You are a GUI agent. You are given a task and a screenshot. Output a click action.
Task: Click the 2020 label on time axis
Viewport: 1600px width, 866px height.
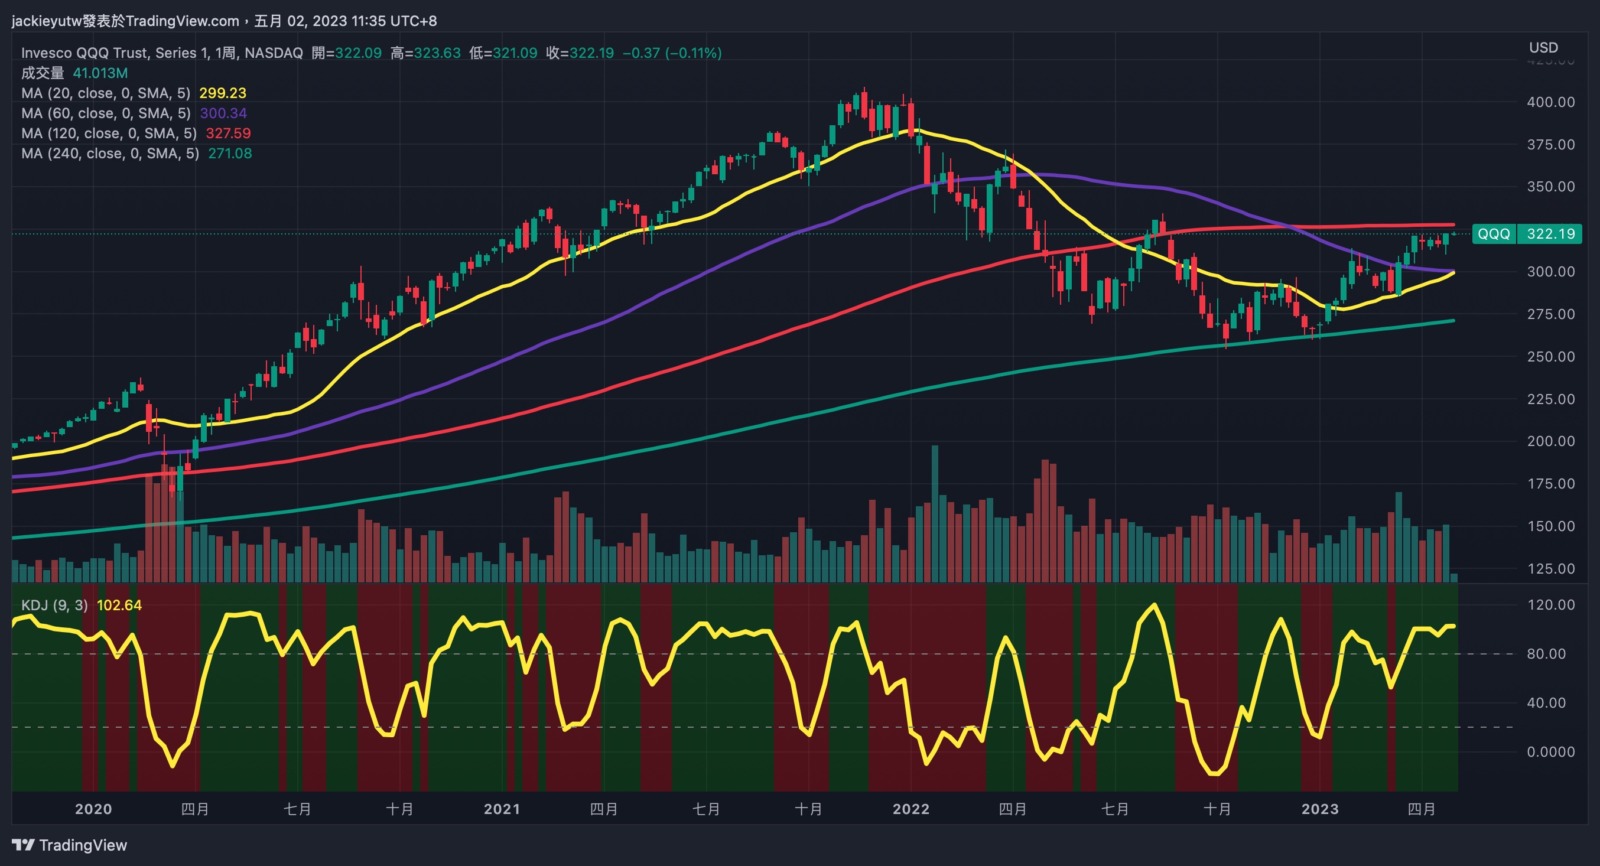93,809
